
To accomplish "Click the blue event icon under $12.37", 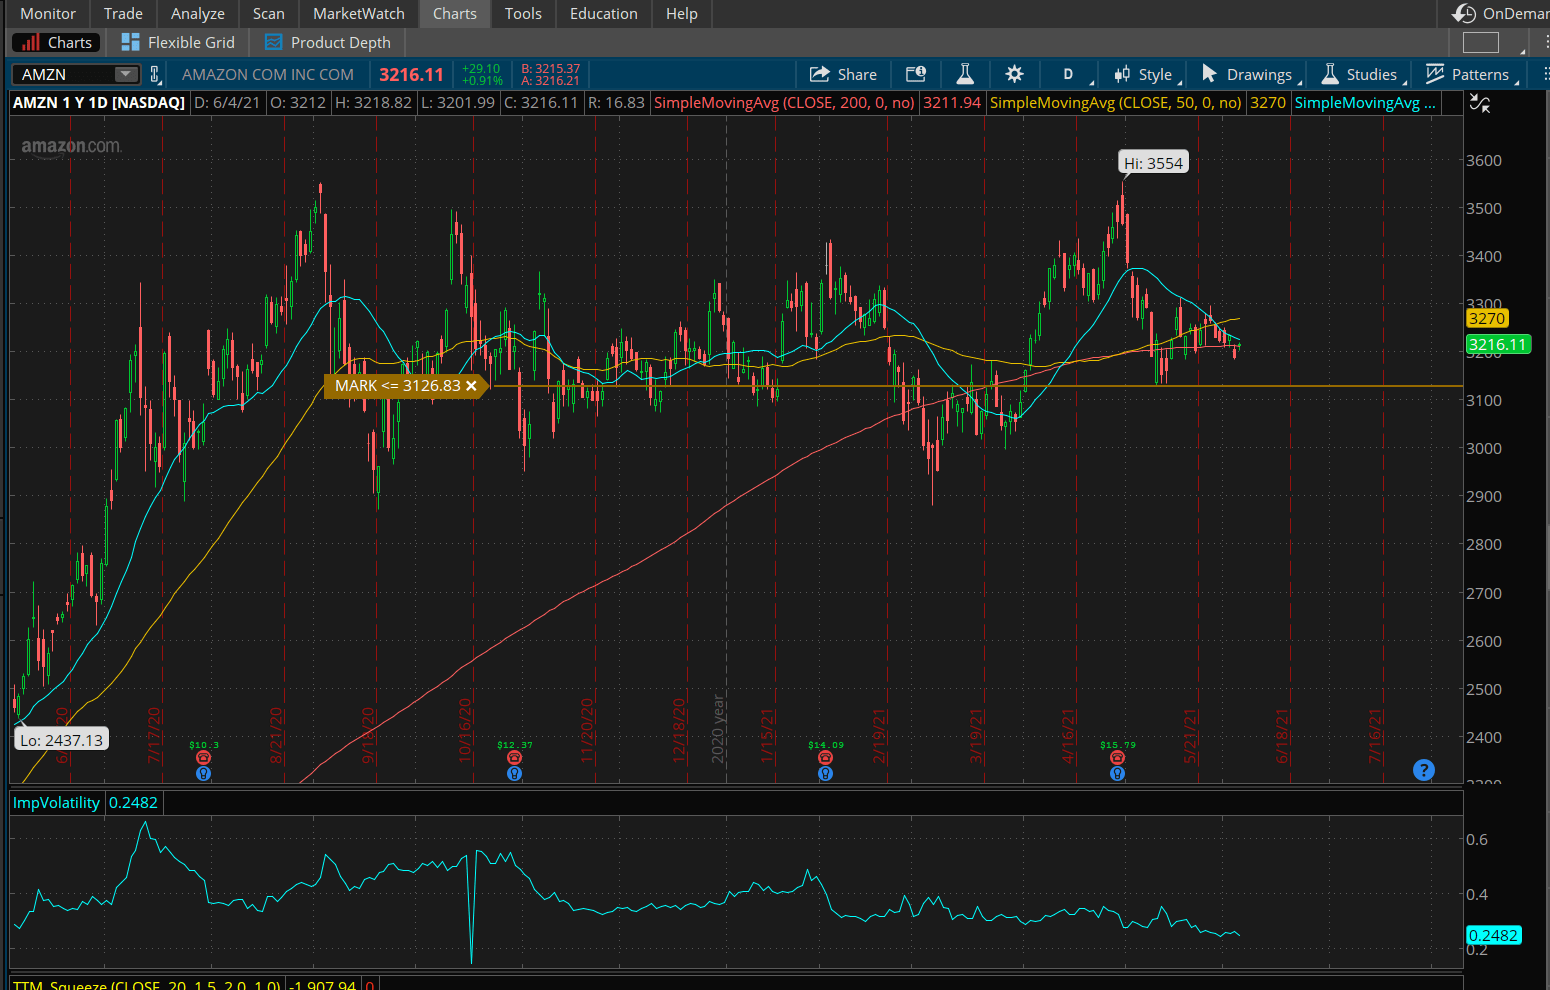I will (514, 773).
